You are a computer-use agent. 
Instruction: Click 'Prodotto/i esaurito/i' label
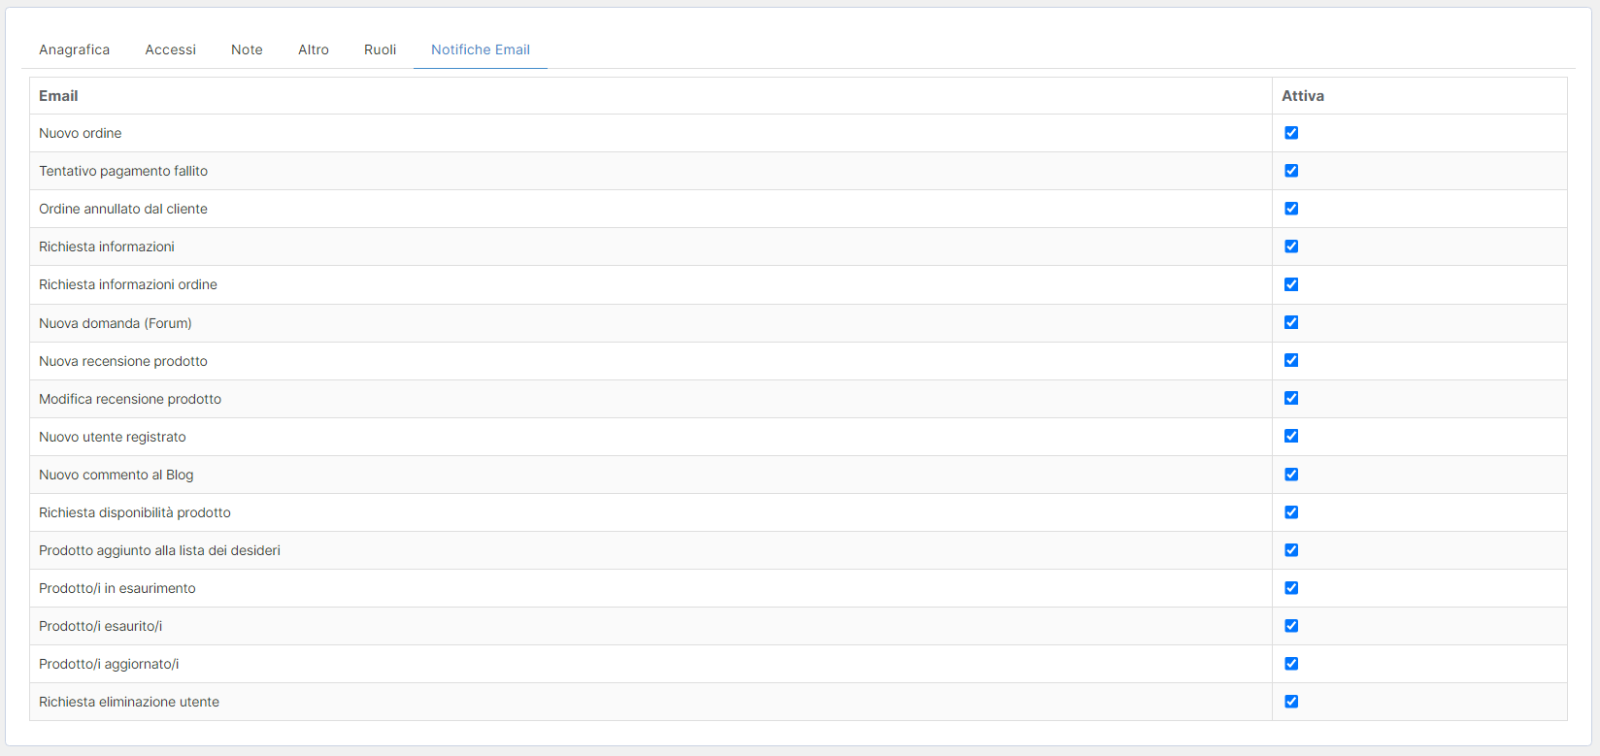(100, 627)
